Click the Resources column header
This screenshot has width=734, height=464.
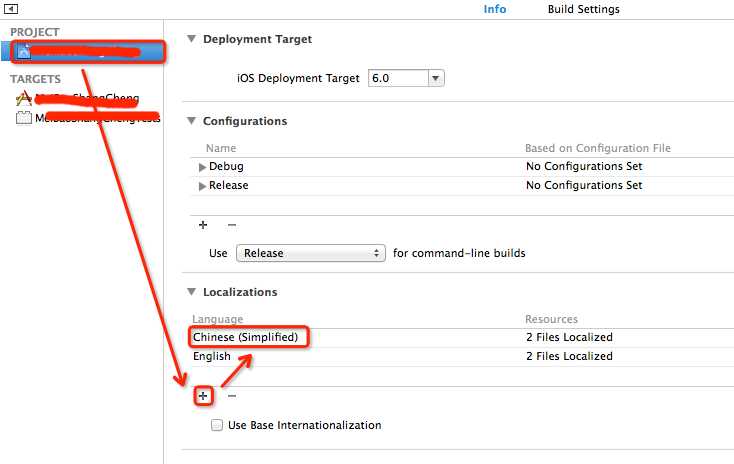pos(551,319)
